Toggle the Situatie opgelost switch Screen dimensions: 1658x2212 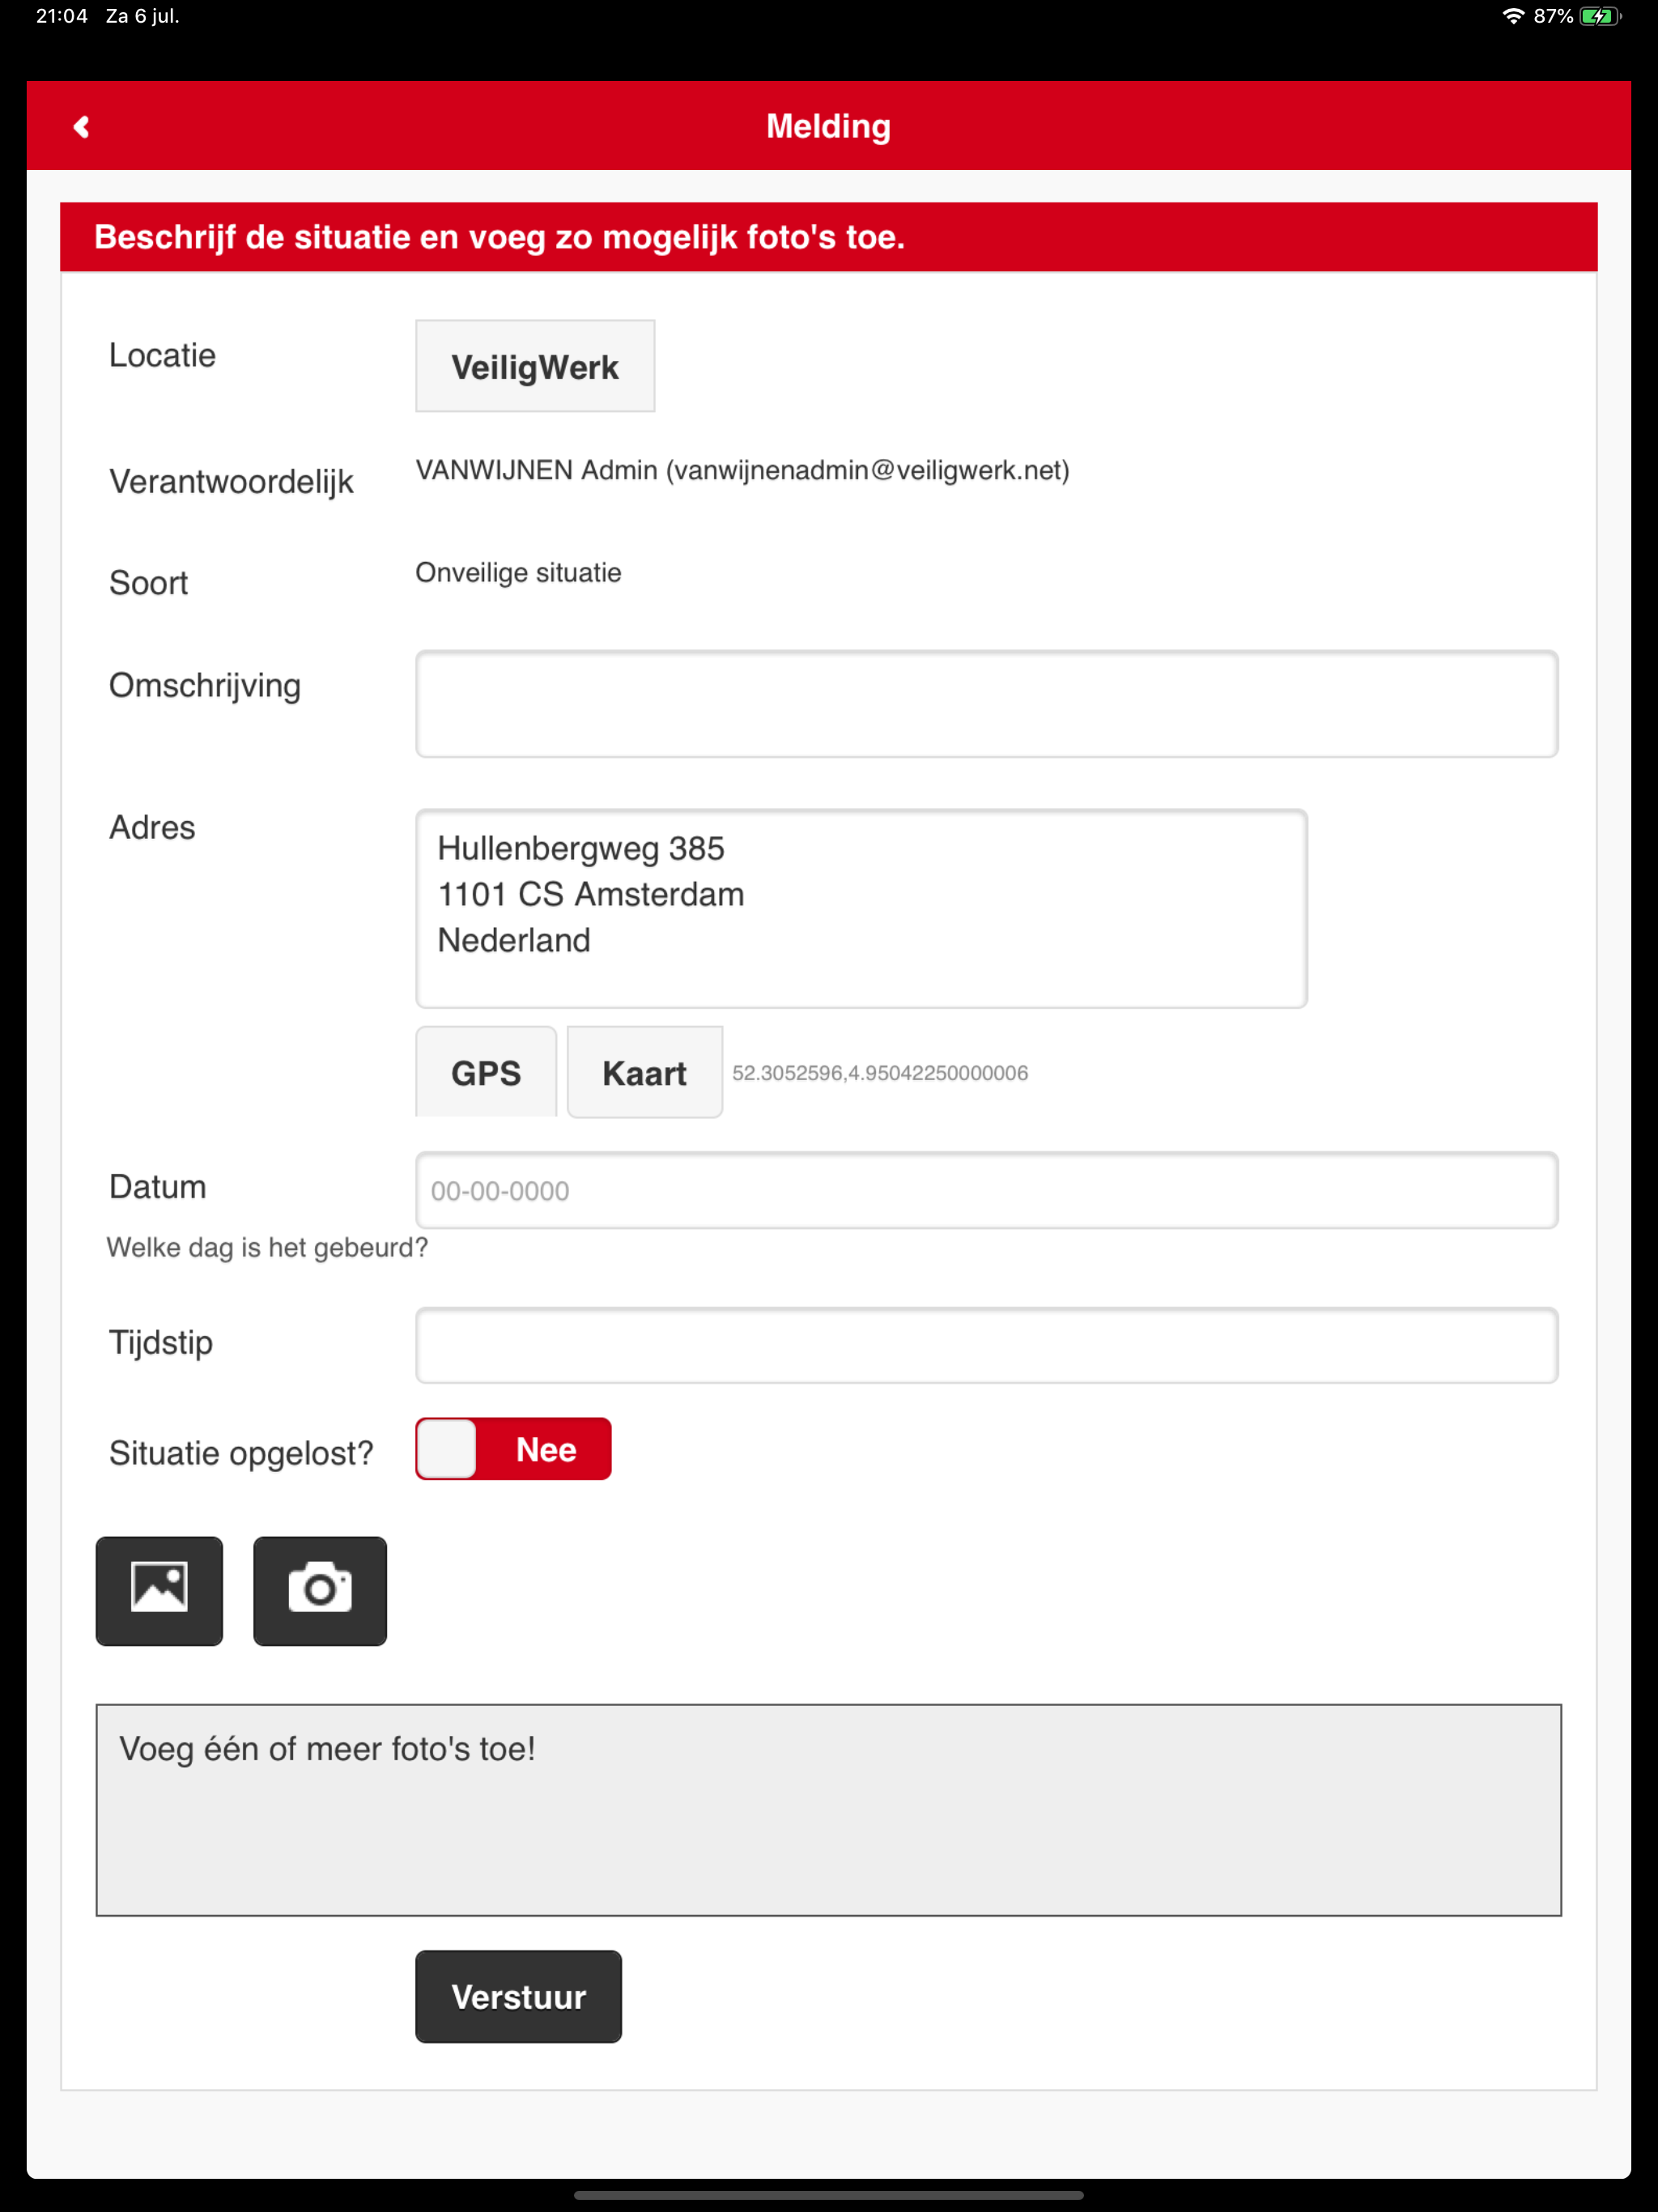(513, 1449)
